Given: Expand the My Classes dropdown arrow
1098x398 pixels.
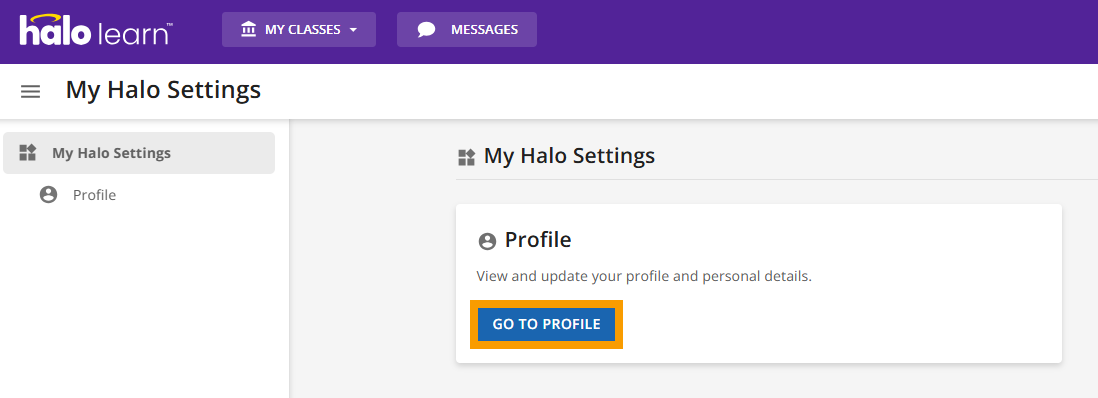Looking at the screenshot, I should (353, 30).
